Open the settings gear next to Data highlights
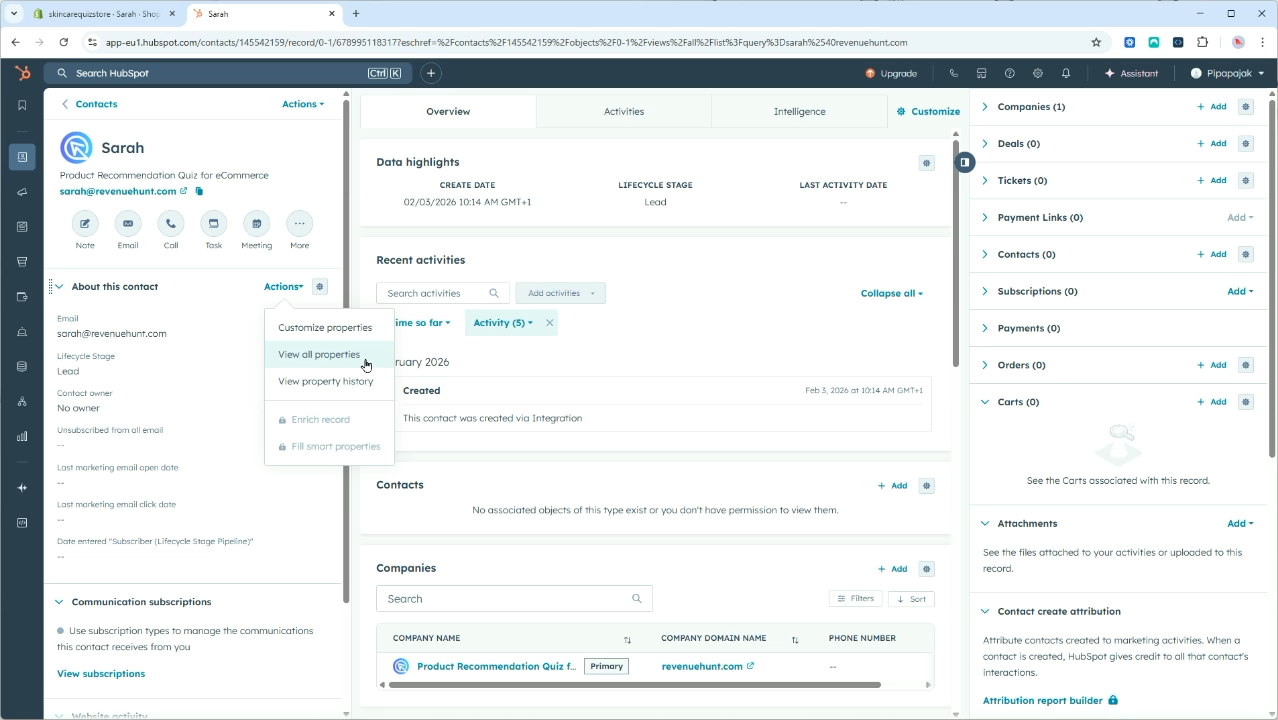Screen dimensions: 1278x720 pos(926,162)
